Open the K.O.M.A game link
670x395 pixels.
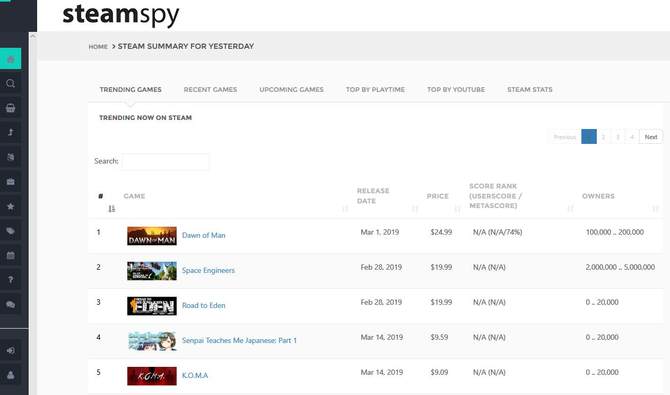tap(195, 376)
